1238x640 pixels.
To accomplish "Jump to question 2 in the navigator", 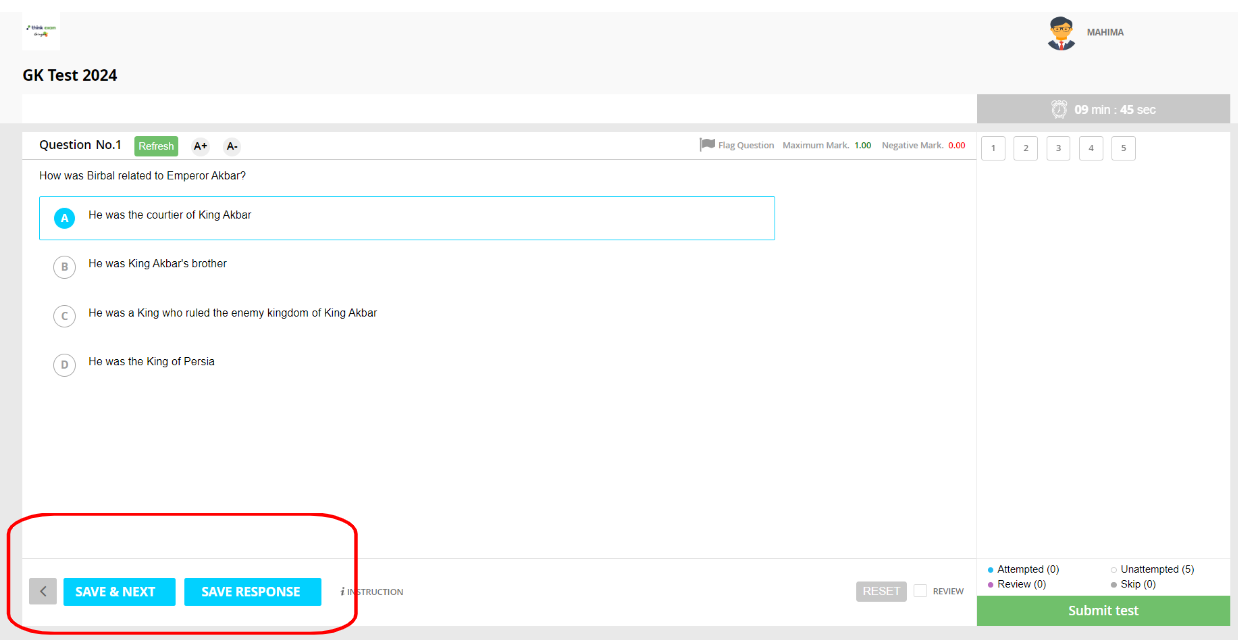I will (1025, 149).
